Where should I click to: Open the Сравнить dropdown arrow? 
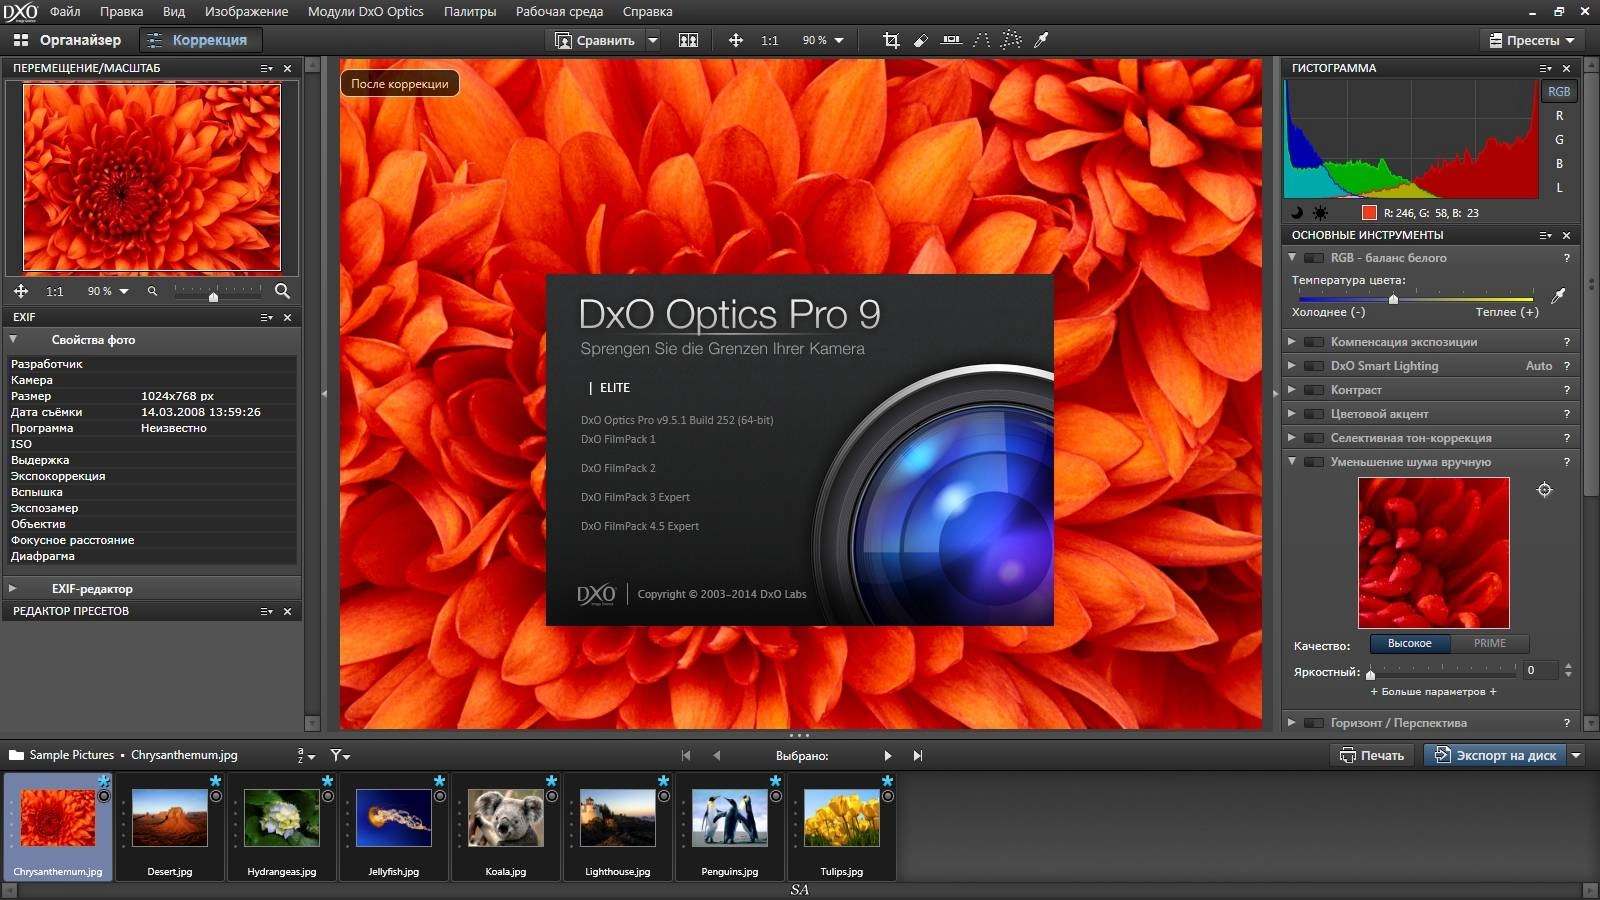653,41
